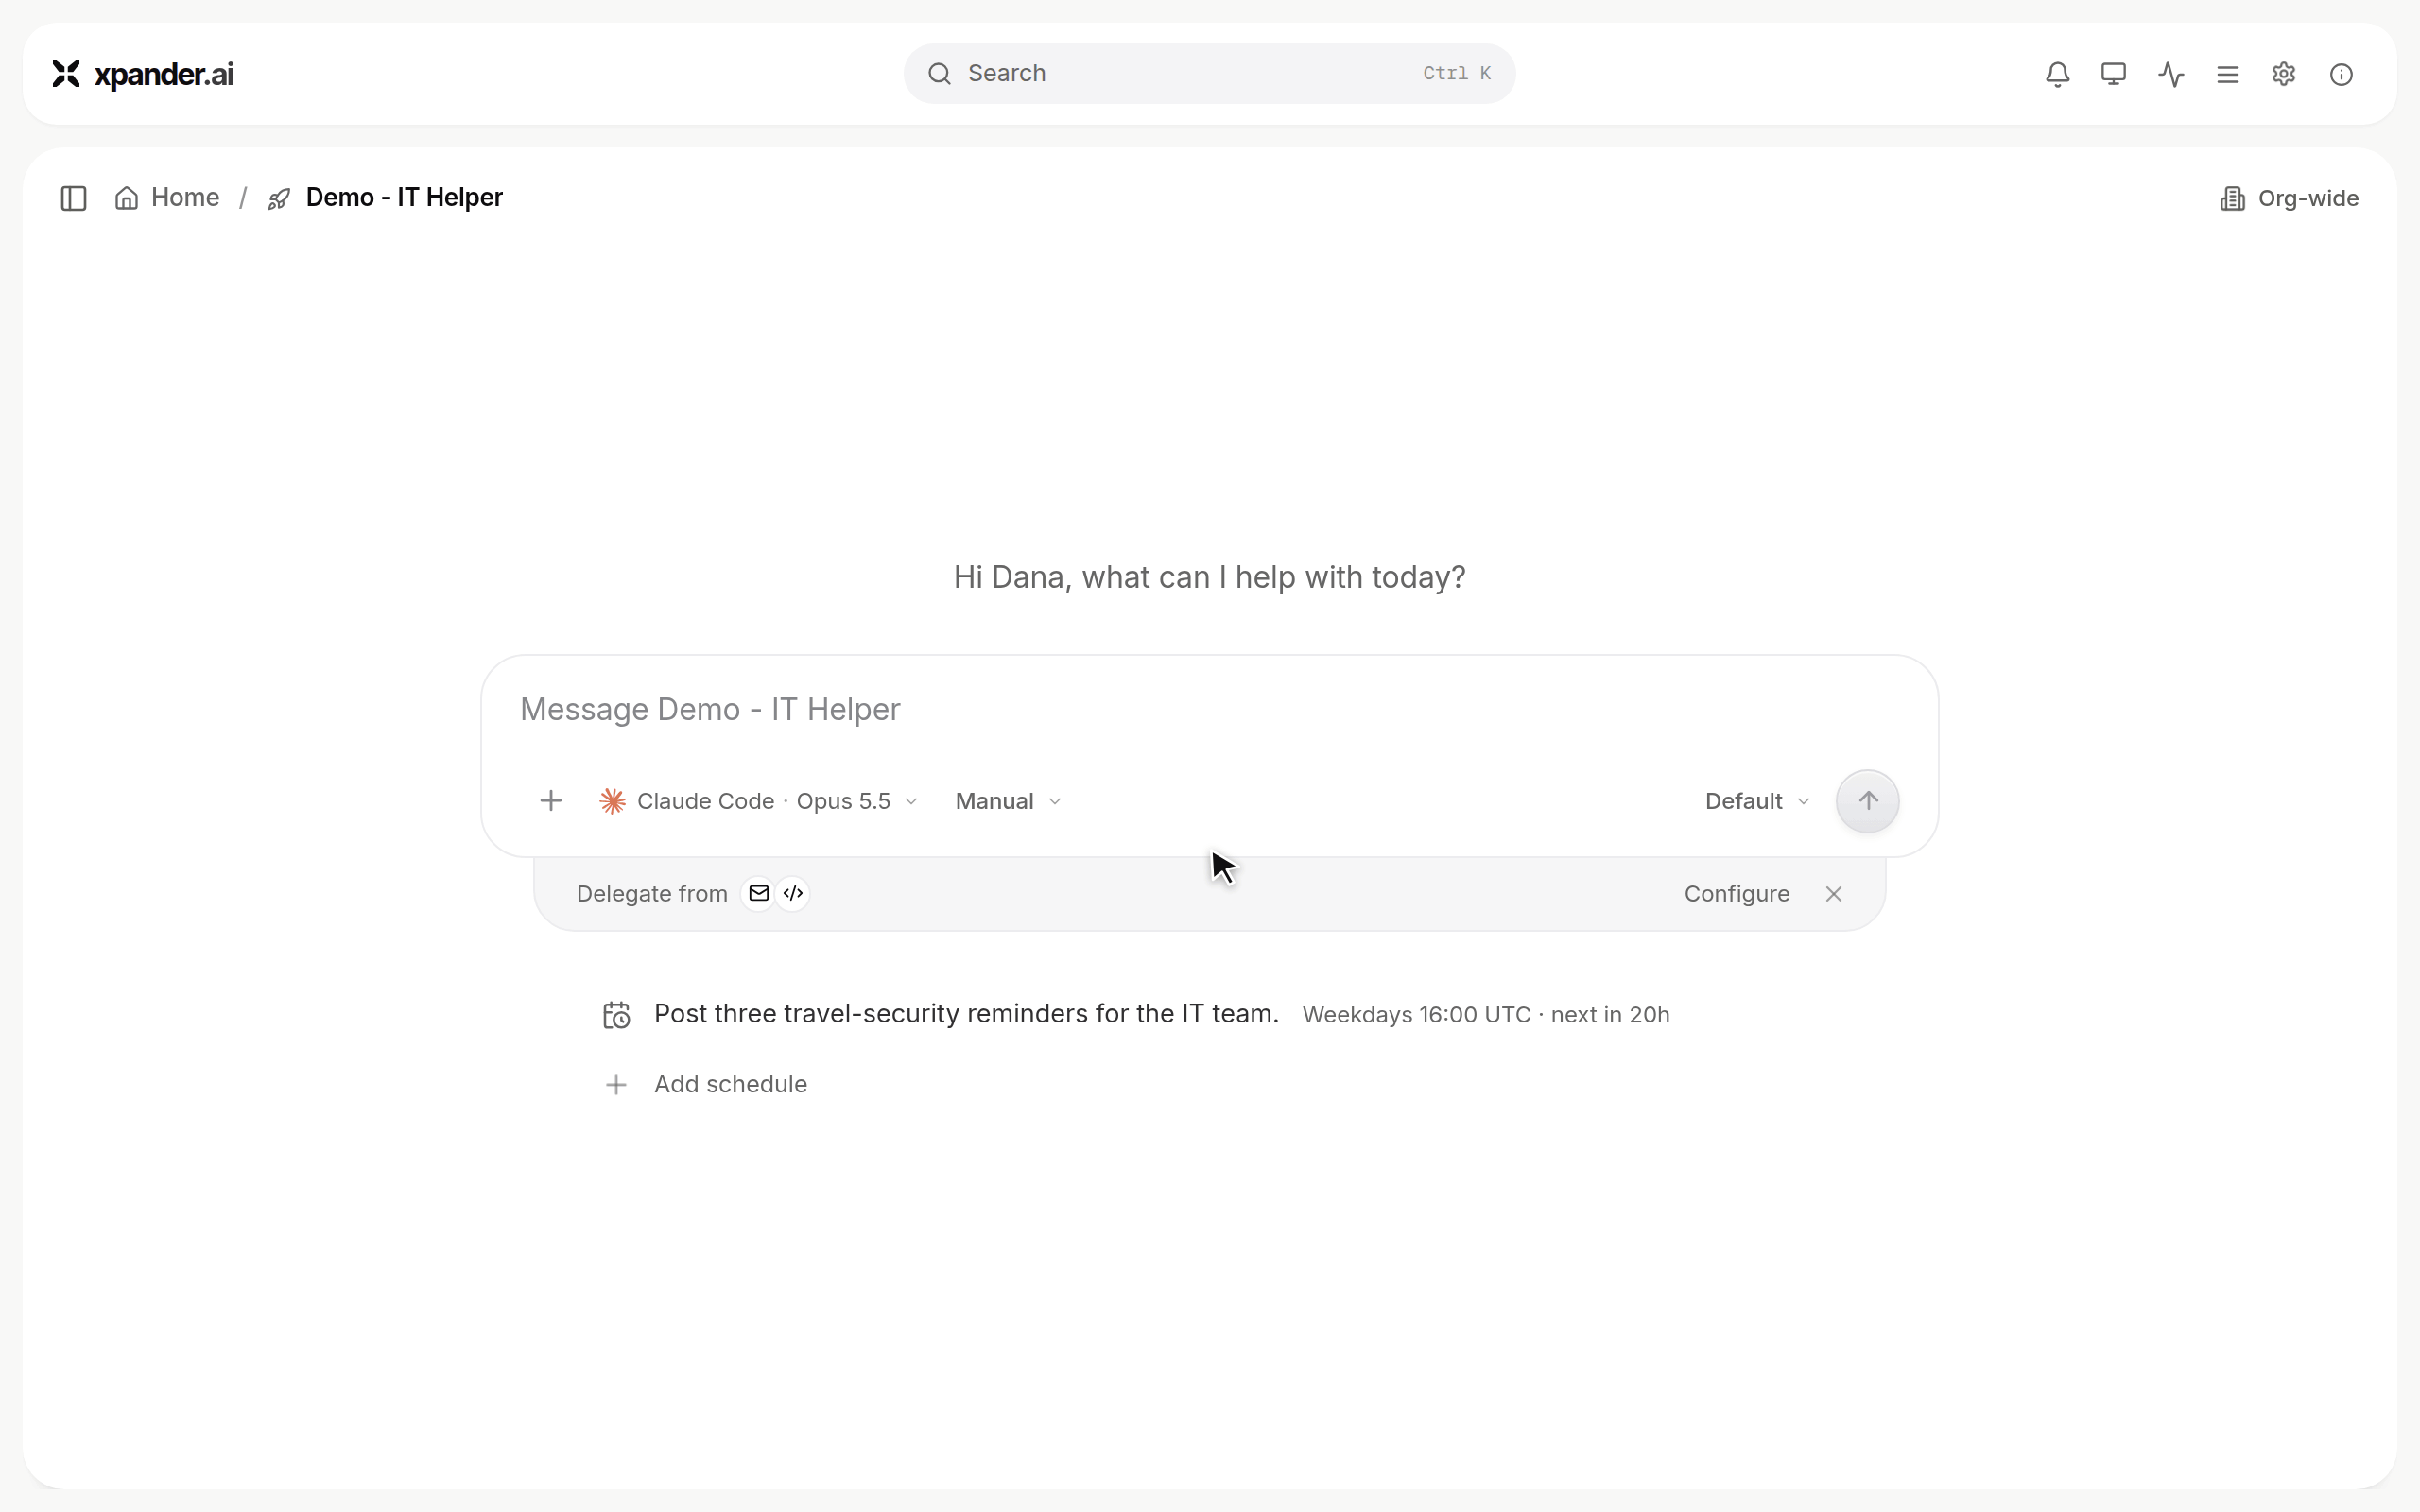
Task: Focus the Message Demo - IT Helper input
Action: [1209, 709]
